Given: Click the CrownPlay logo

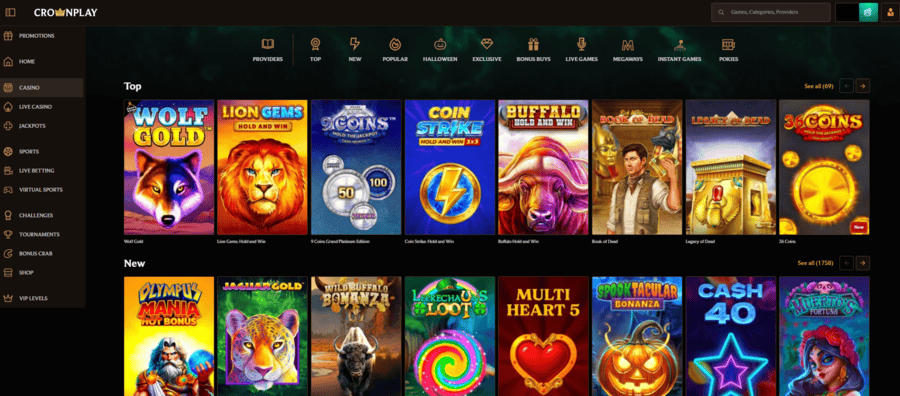Looking at the screenshot, I should pyautogui.click(x=65, y=12).
